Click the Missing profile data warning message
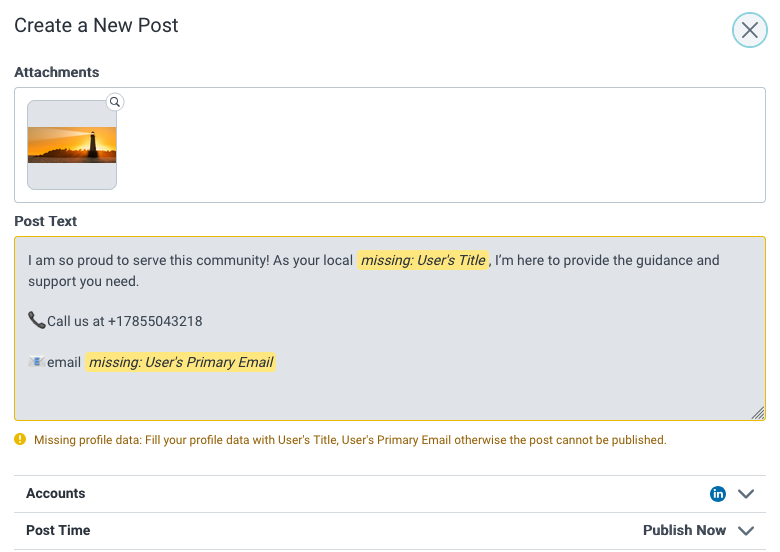The width and height of the screenshot is (780, 552). pyautogui.click(x=350, y=440)
